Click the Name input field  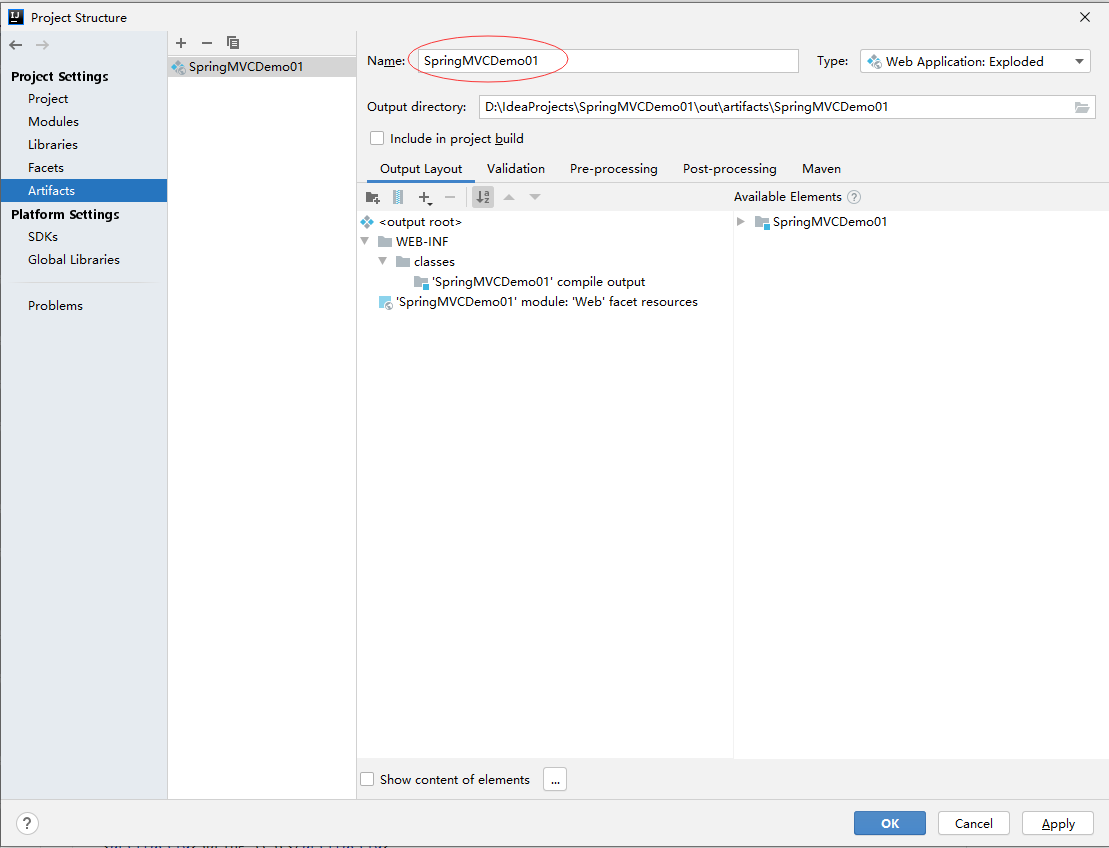click(x=608, y=61)
